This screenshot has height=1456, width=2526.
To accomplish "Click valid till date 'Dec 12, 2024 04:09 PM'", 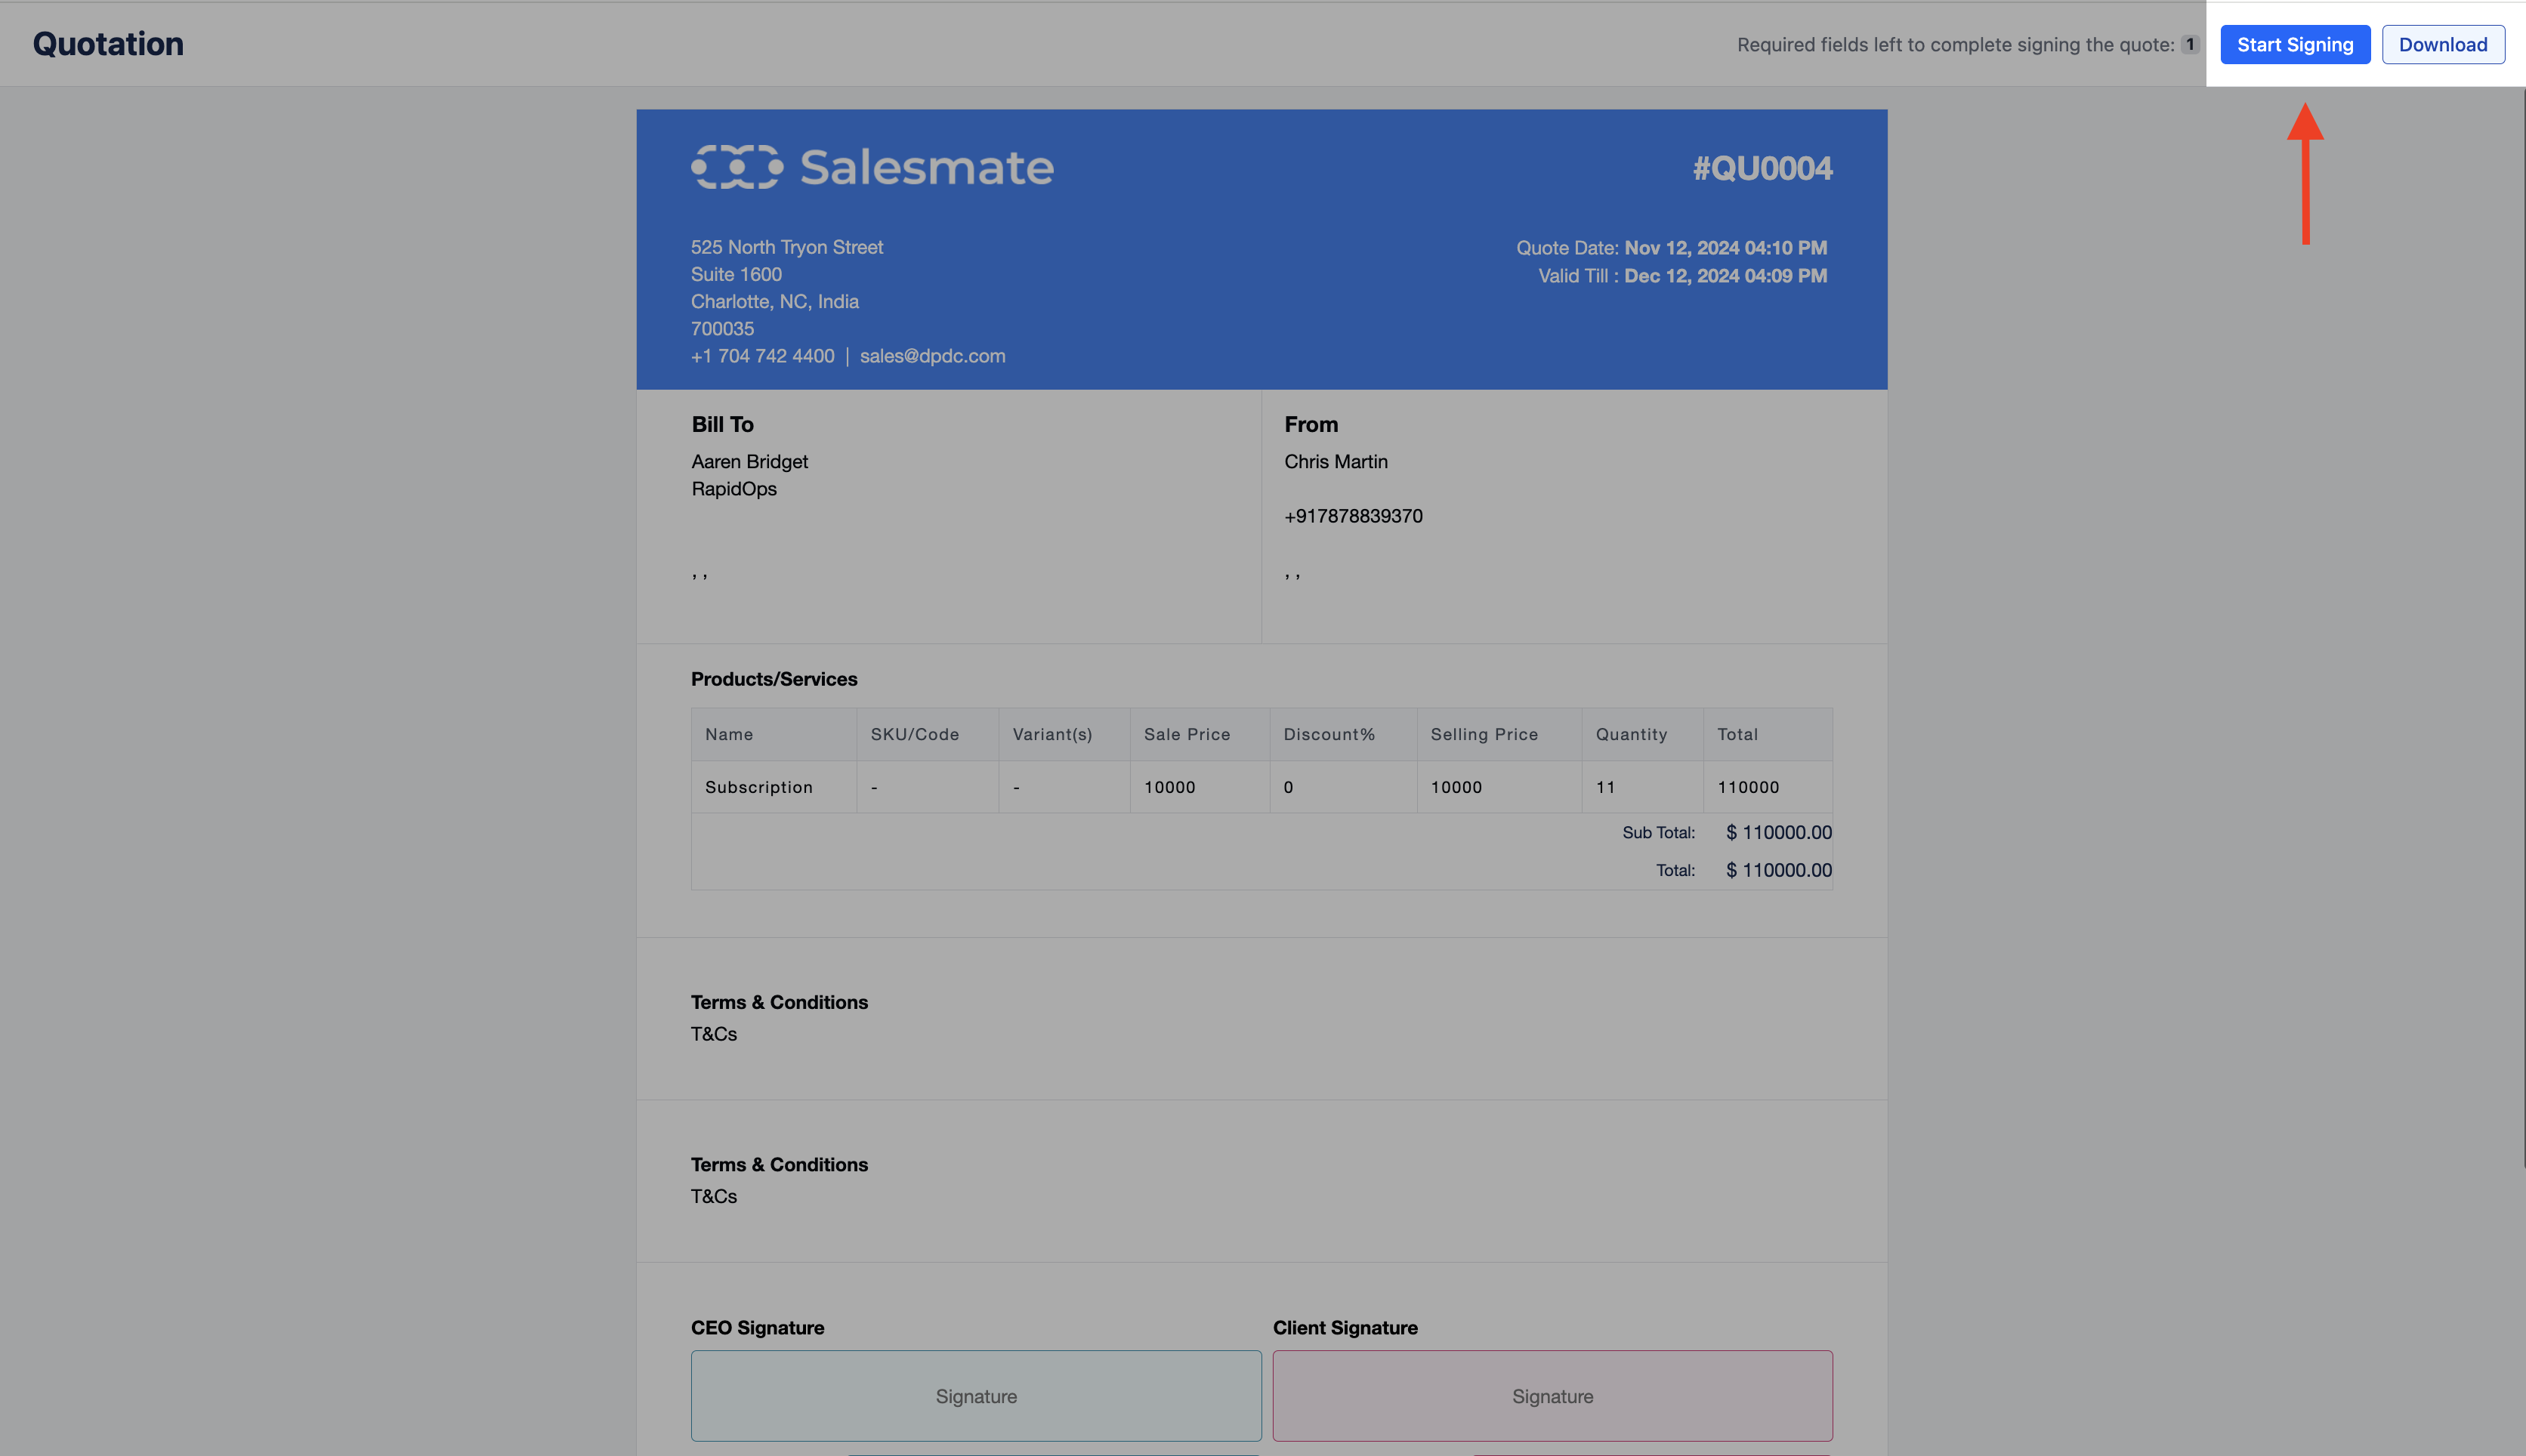I will coord(1726,276).
